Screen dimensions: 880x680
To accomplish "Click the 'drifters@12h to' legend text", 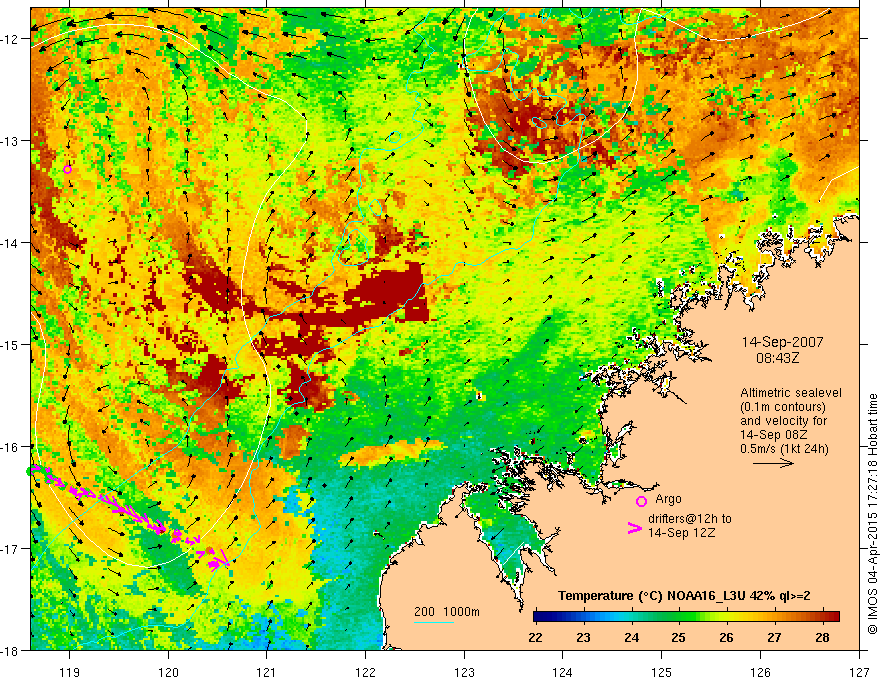I will pos(690,519).
